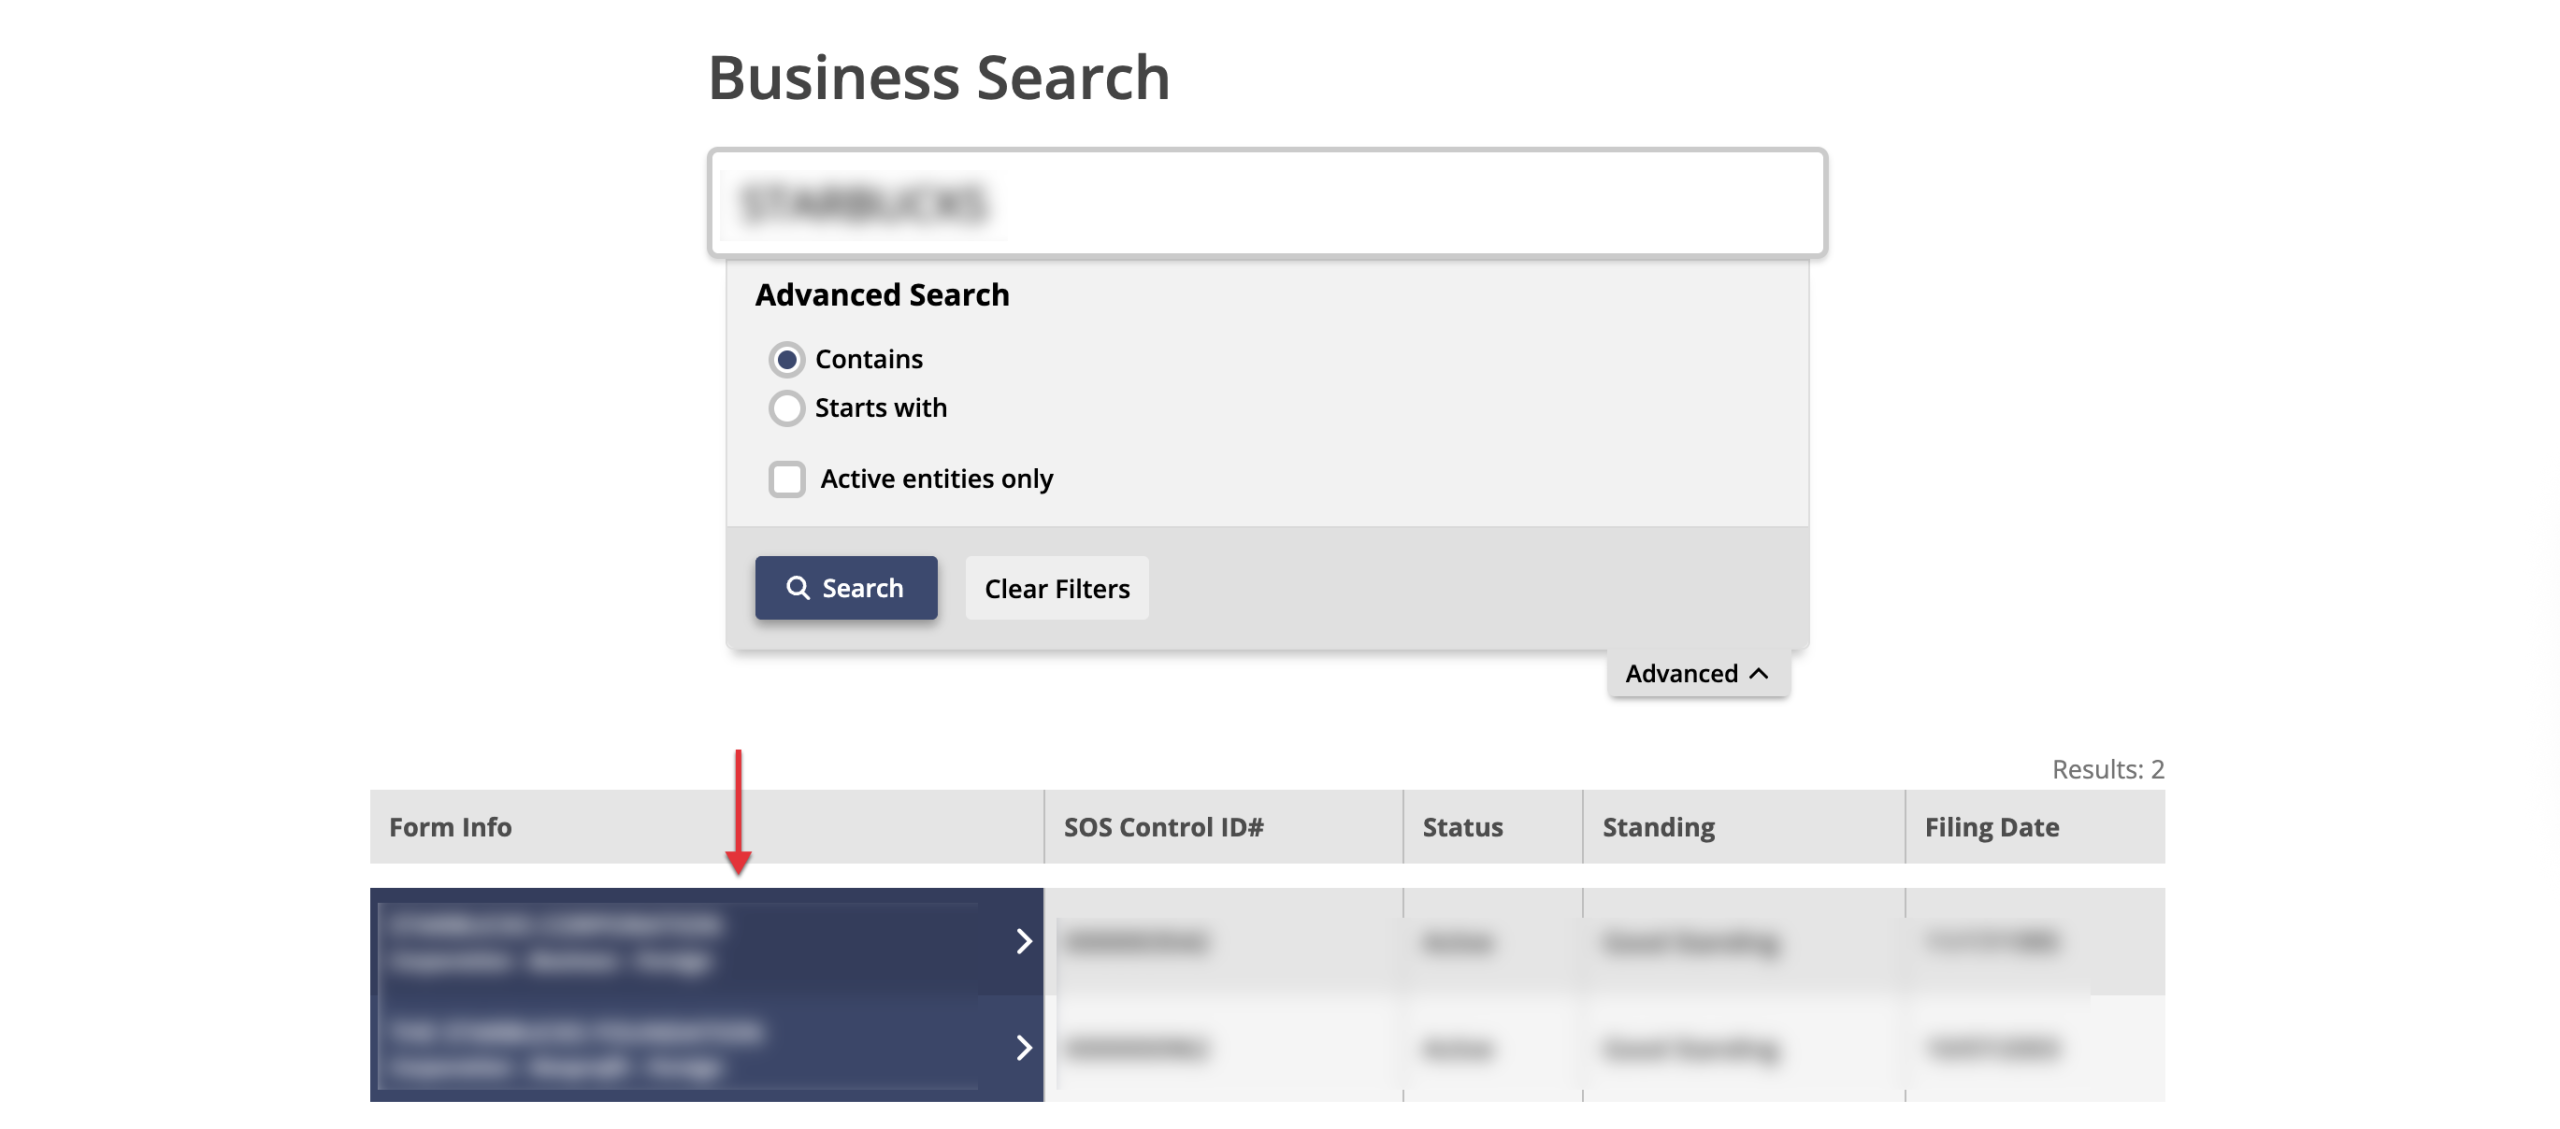Click the Filing Date column header
Screen dimensions: 2560x1129
pos(1991,827)
